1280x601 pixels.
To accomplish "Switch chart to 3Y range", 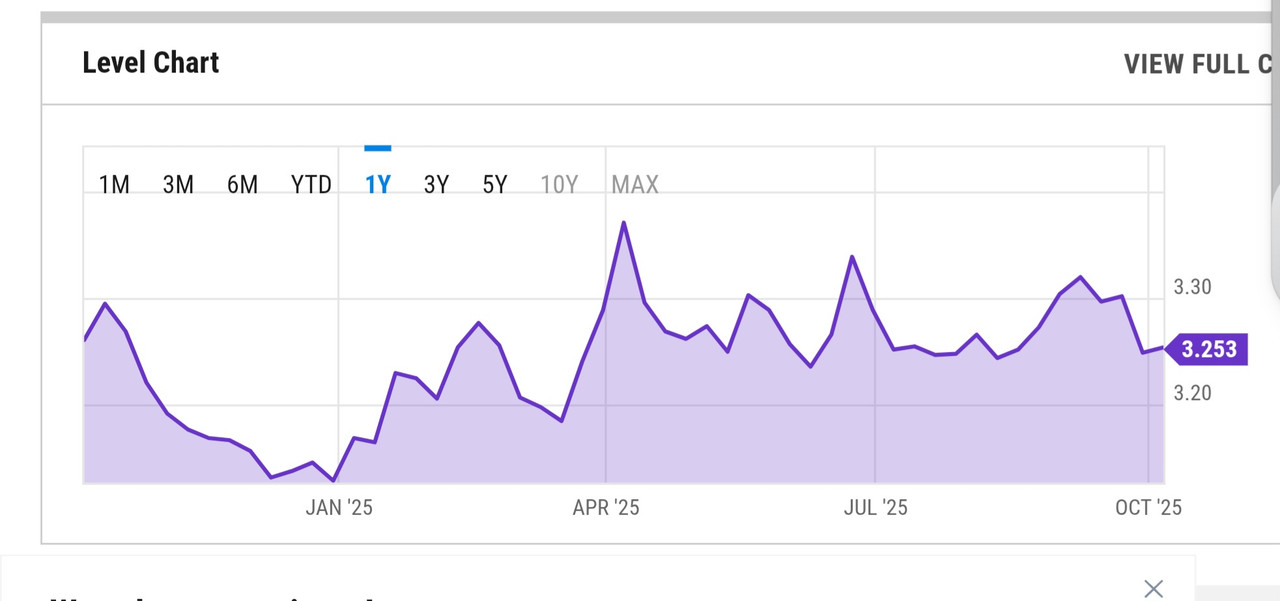I will tap(436, 185).
